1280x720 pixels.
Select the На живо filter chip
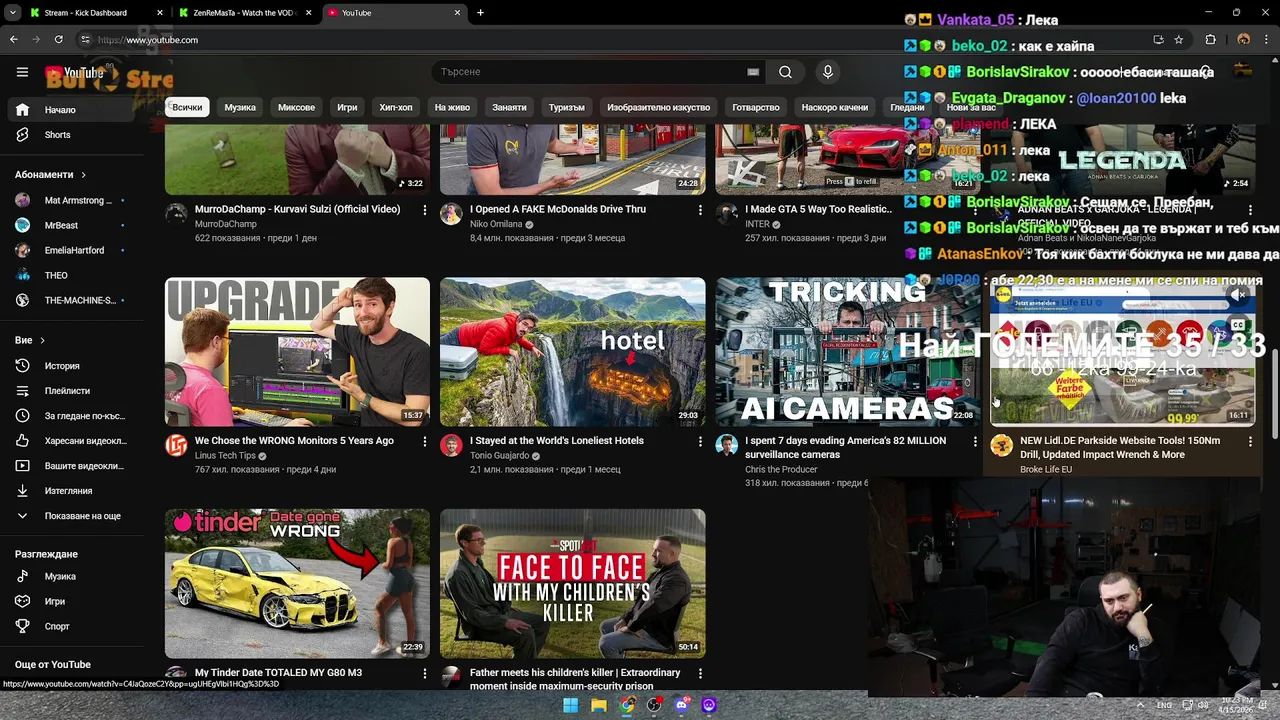(452, 107)
